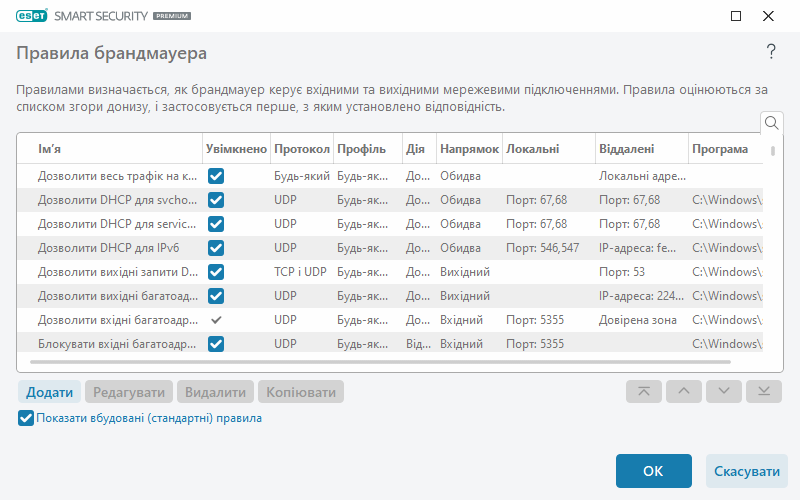Image resolution: width=800 pixels, height=500 pixels.
Task: Move rule to bottom arrow button
Action: tap(764, 391)
